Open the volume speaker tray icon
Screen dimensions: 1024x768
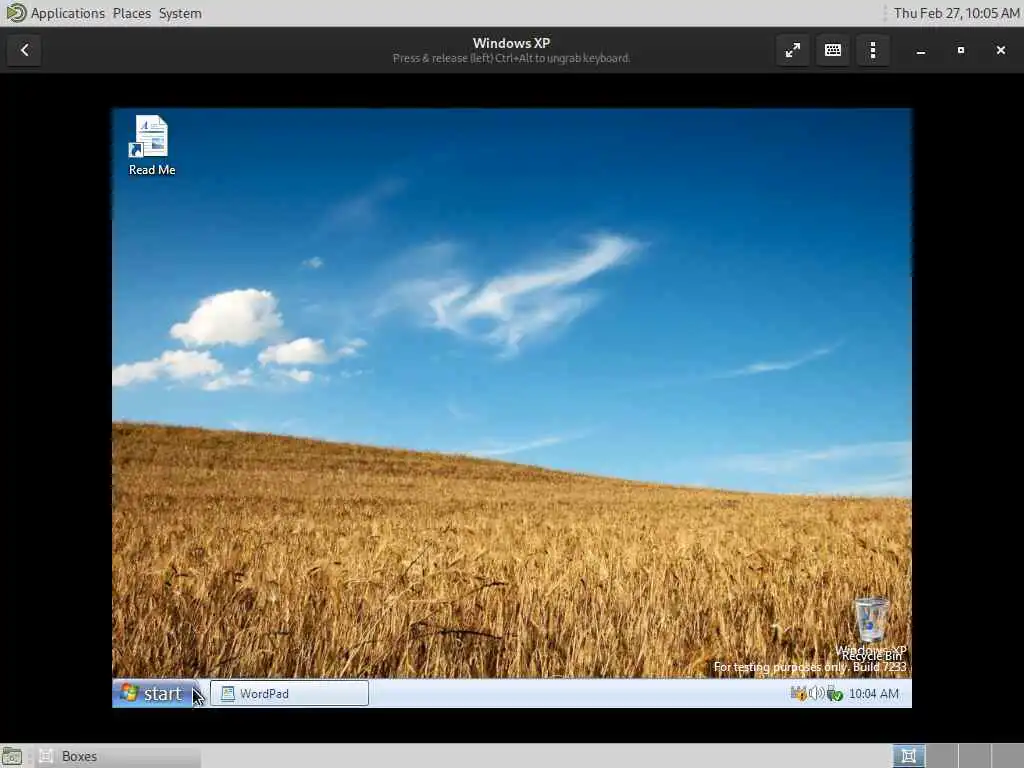click(816, 694)
